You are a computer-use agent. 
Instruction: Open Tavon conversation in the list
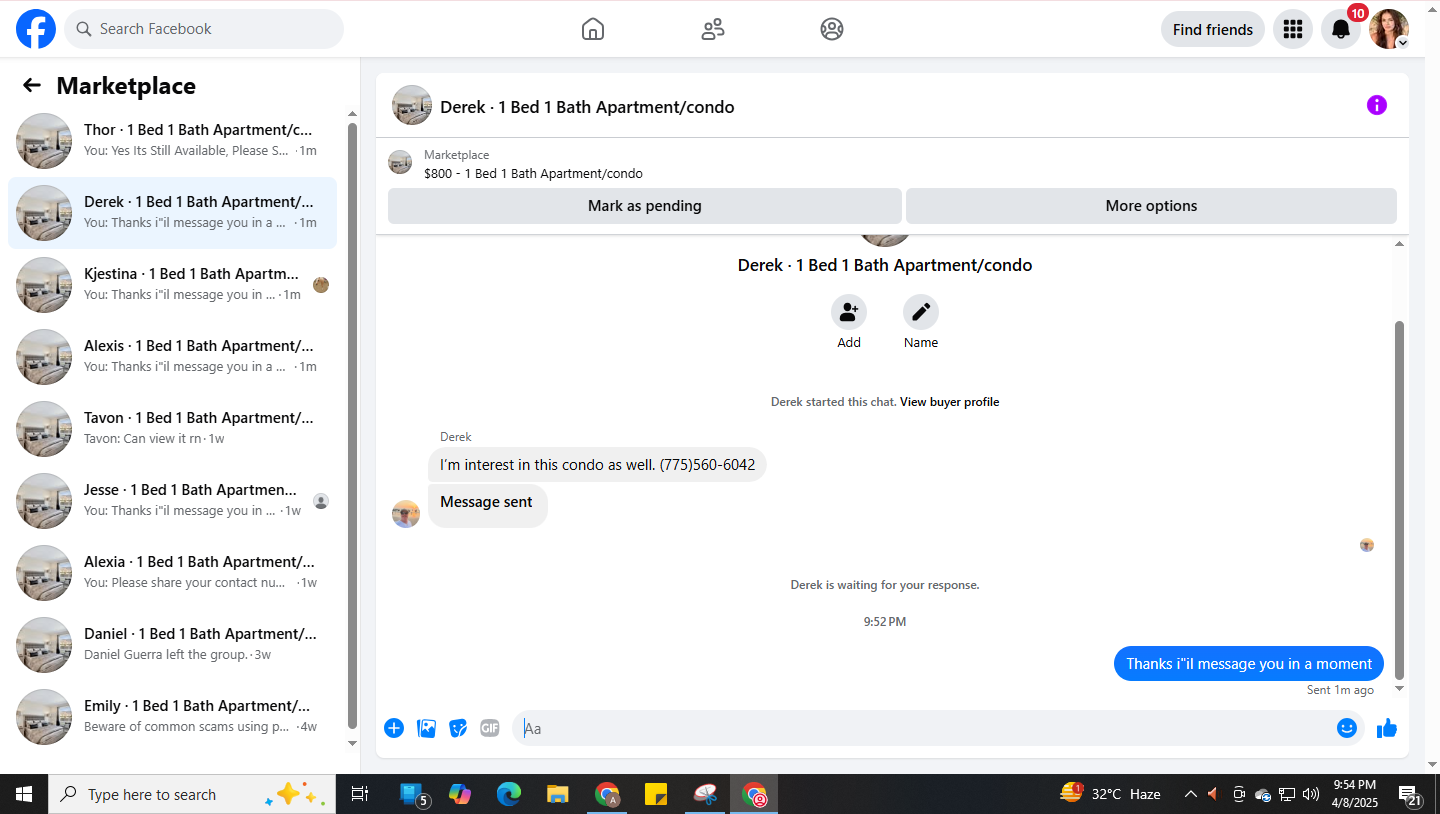[x=172, y=429]
